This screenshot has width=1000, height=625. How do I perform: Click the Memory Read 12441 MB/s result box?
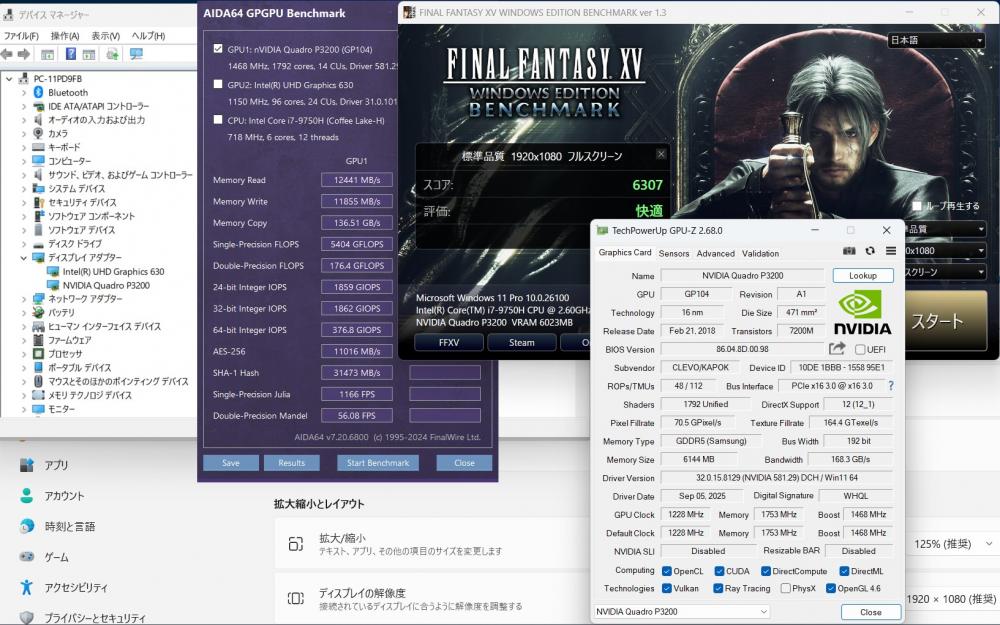tap(357, 180)
